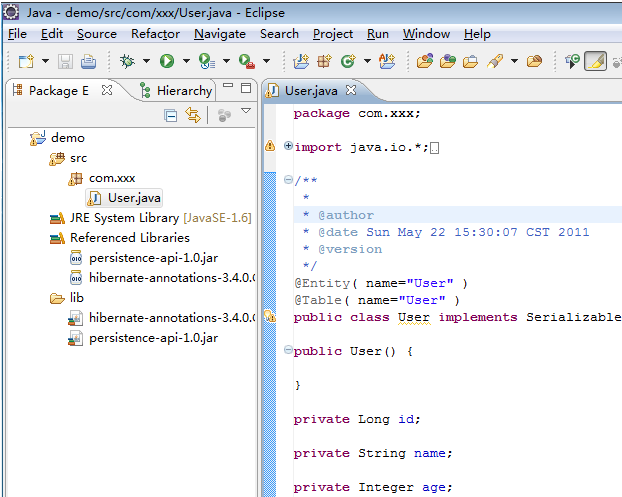Image resolution: width=622 pixels, height=497 pixels.
Task: Click the Save disk icon
Action: click(x=66, y=62)
